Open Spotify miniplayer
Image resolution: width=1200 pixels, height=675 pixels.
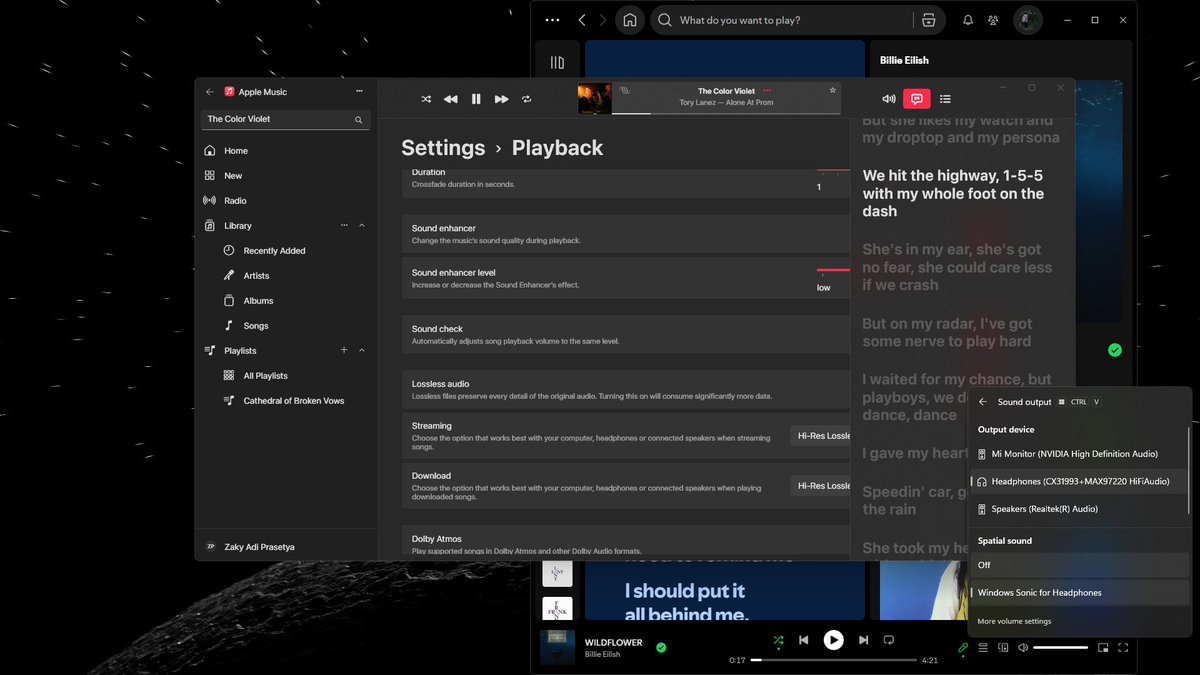tap(1103, 648)
